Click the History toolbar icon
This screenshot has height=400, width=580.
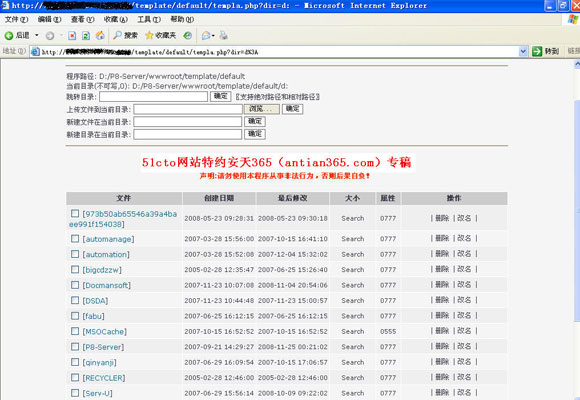188,36
